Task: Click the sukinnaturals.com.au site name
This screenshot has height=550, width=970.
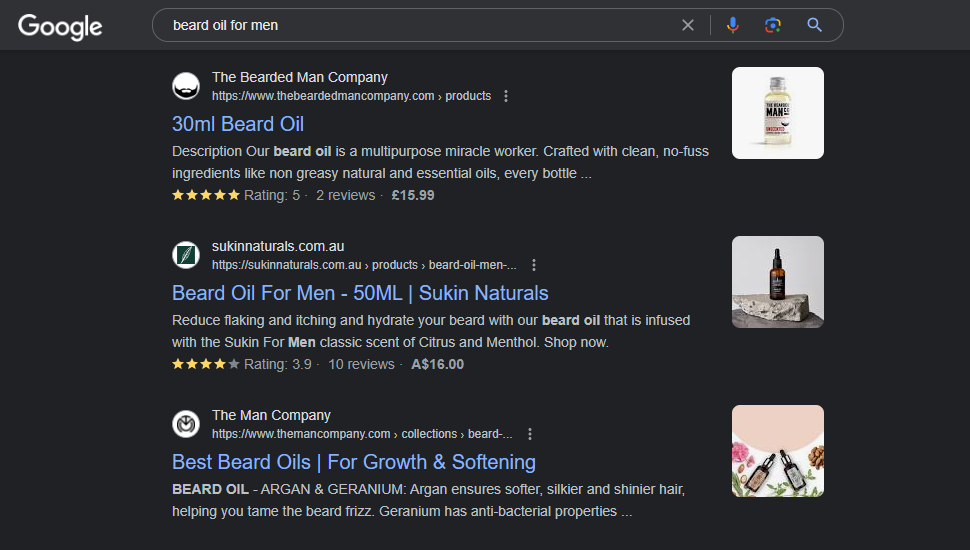Action: tap(278, 246)
